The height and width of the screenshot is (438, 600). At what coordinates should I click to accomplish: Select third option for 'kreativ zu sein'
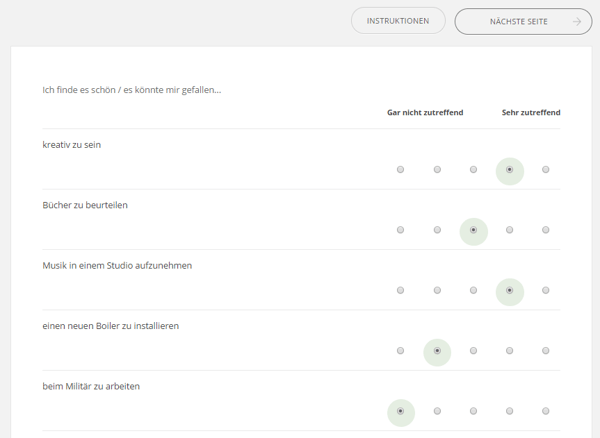(x=473, y=169)
